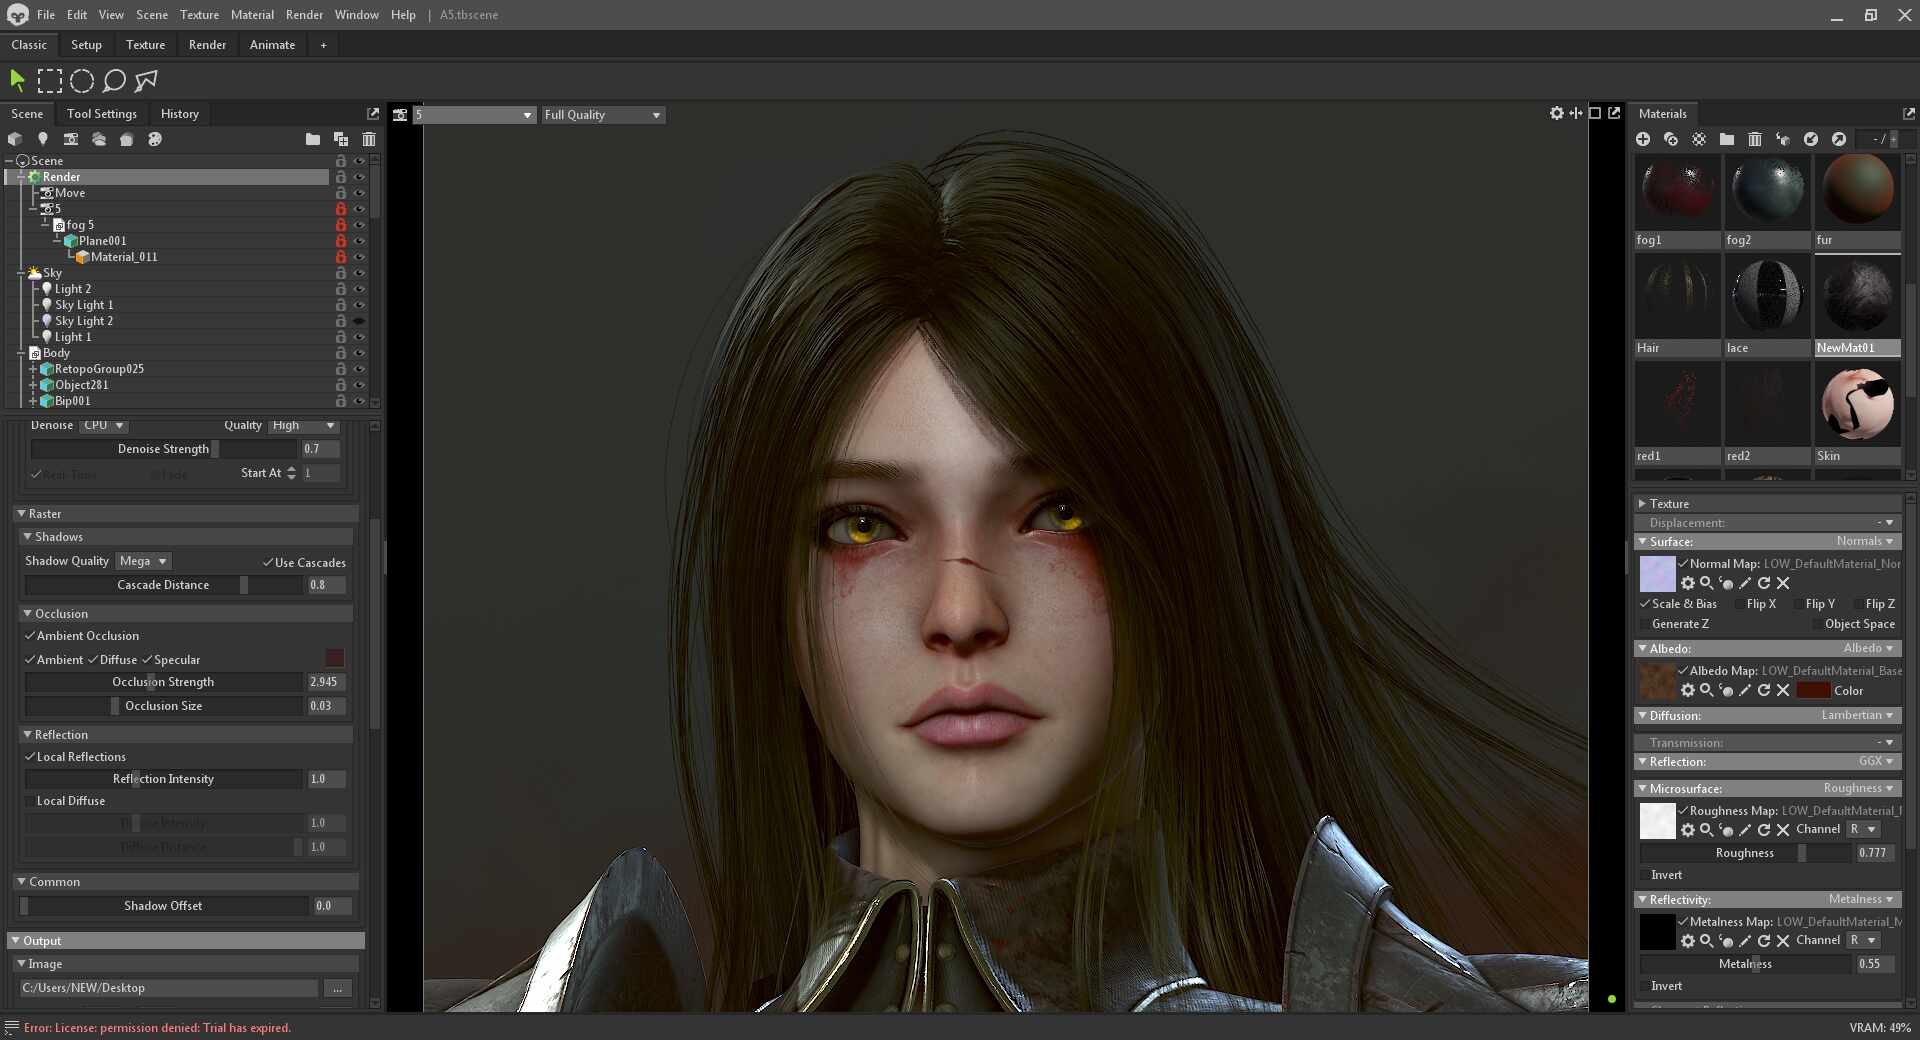The image size is (1920, 1040).
Task: Edit the output image path field
Action: [168, 988]
